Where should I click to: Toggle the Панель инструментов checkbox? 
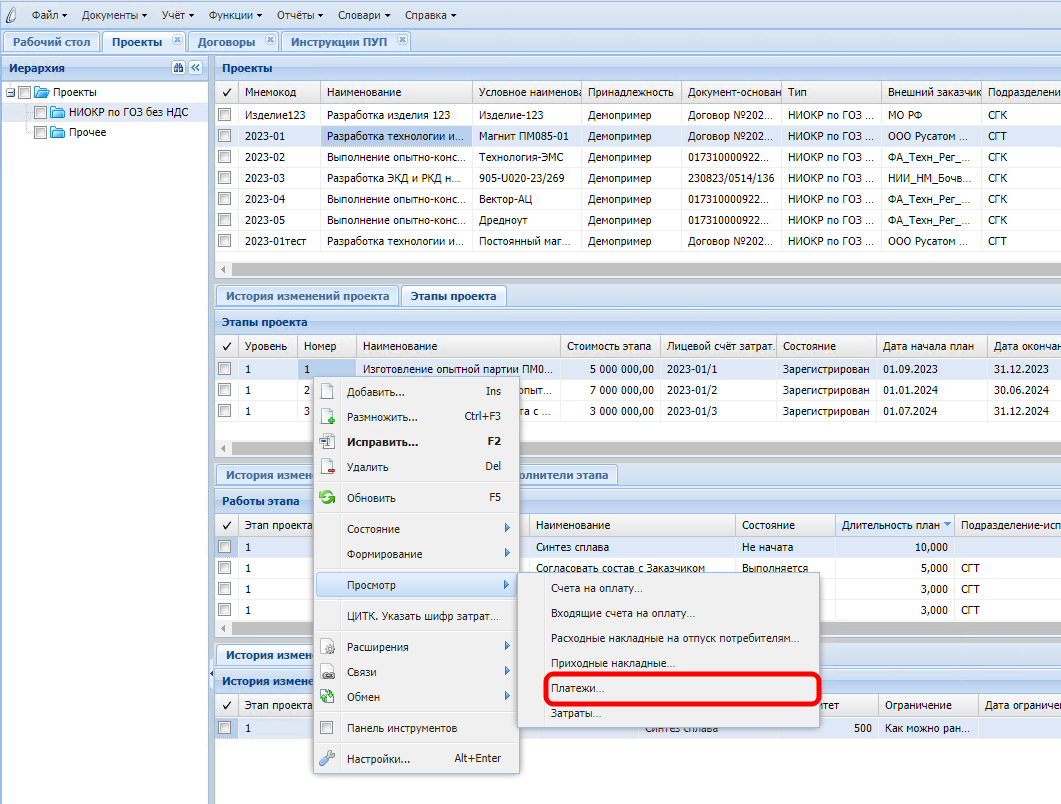click(x=327, y=728)
